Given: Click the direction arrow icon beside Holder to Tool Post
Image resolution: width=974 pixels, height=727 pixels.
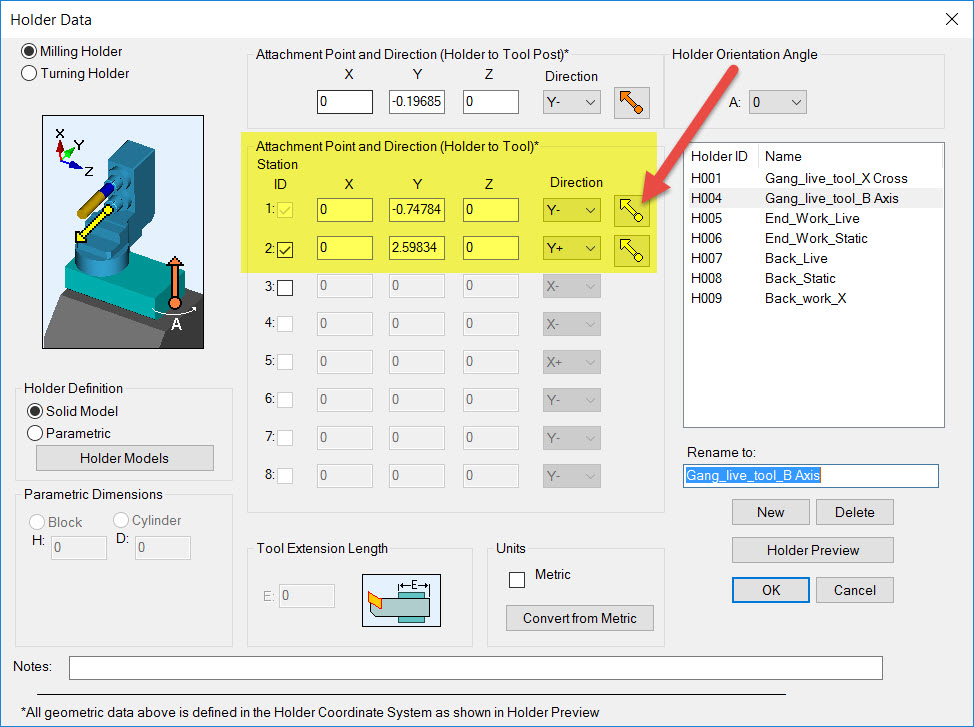Looking at the screenshot, I should click(x=631, y=101).
